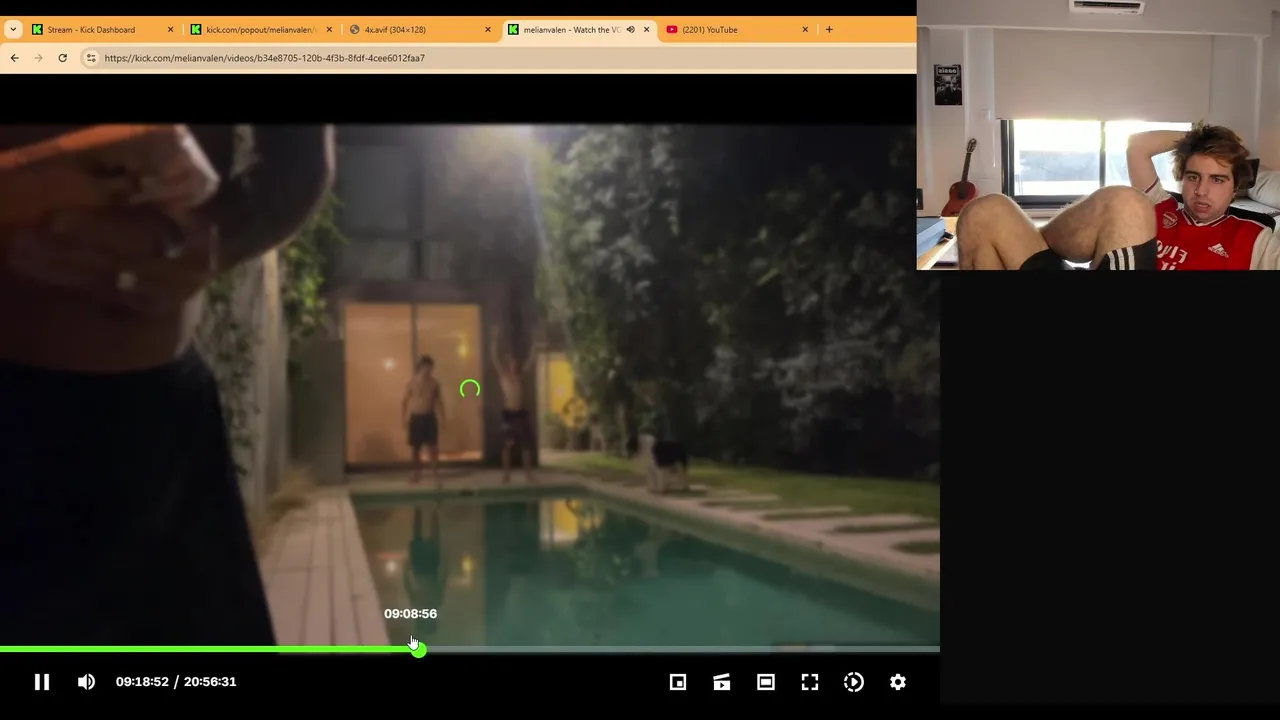Screen dimensions: 1280x720
Task: Mute the melianvalen tab using its audio icon
Action: coord(630,30)
